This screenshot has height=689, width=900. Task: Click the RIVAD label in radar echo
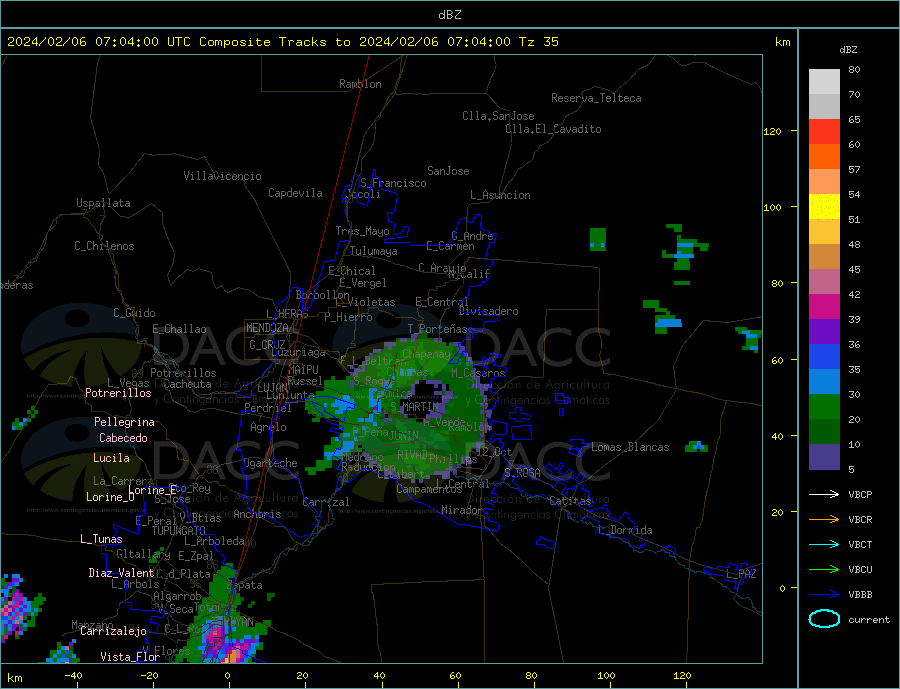pos(412,455)
